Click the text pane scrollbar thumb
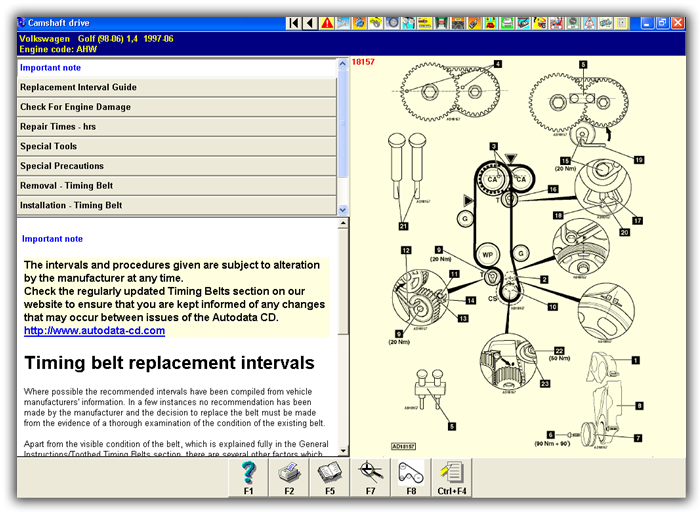 point(343,281)
